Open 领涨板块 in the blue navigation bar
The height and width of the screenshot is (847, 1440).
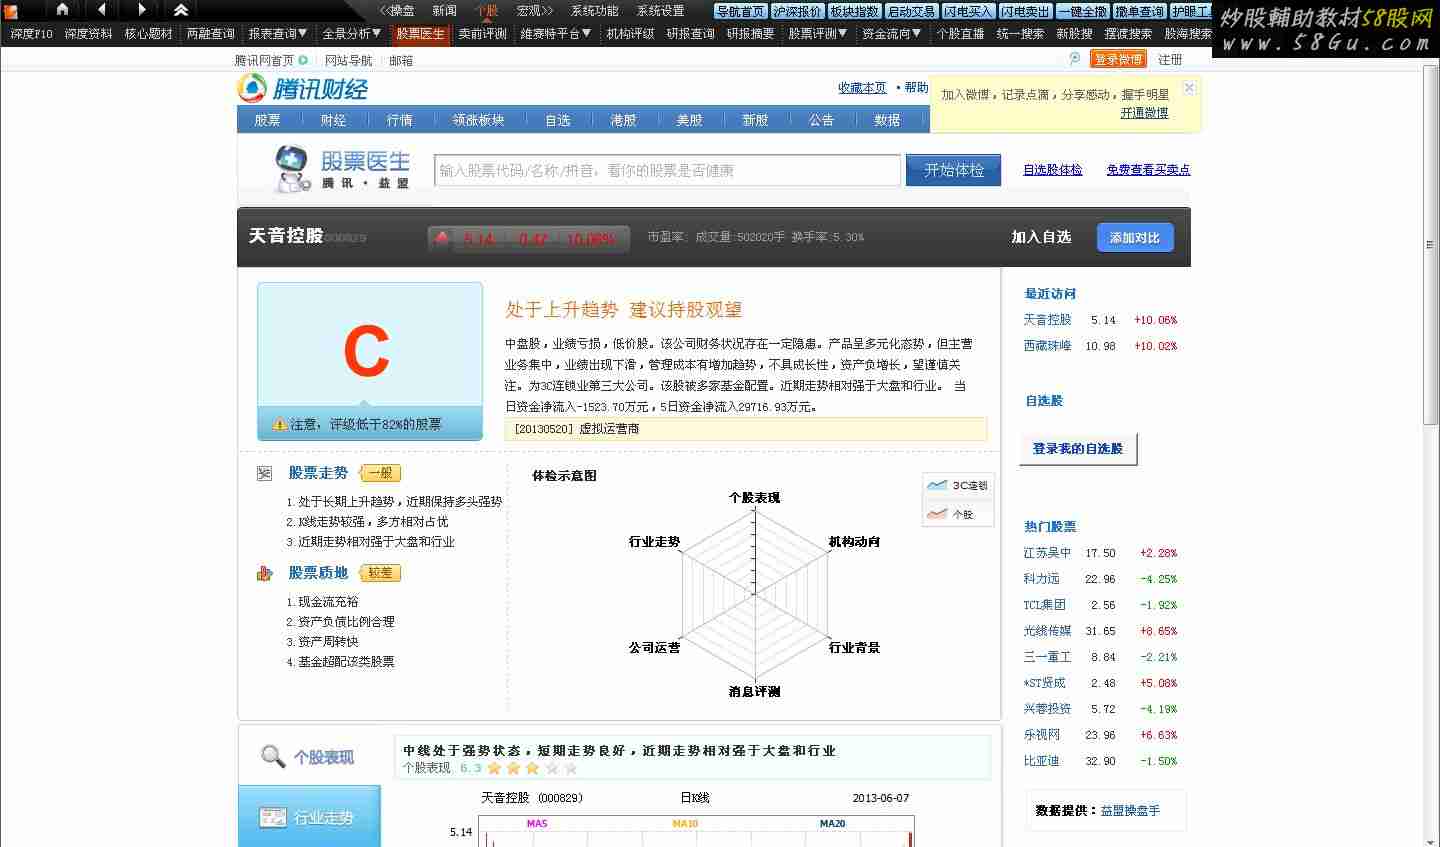(x=478, y=120)
